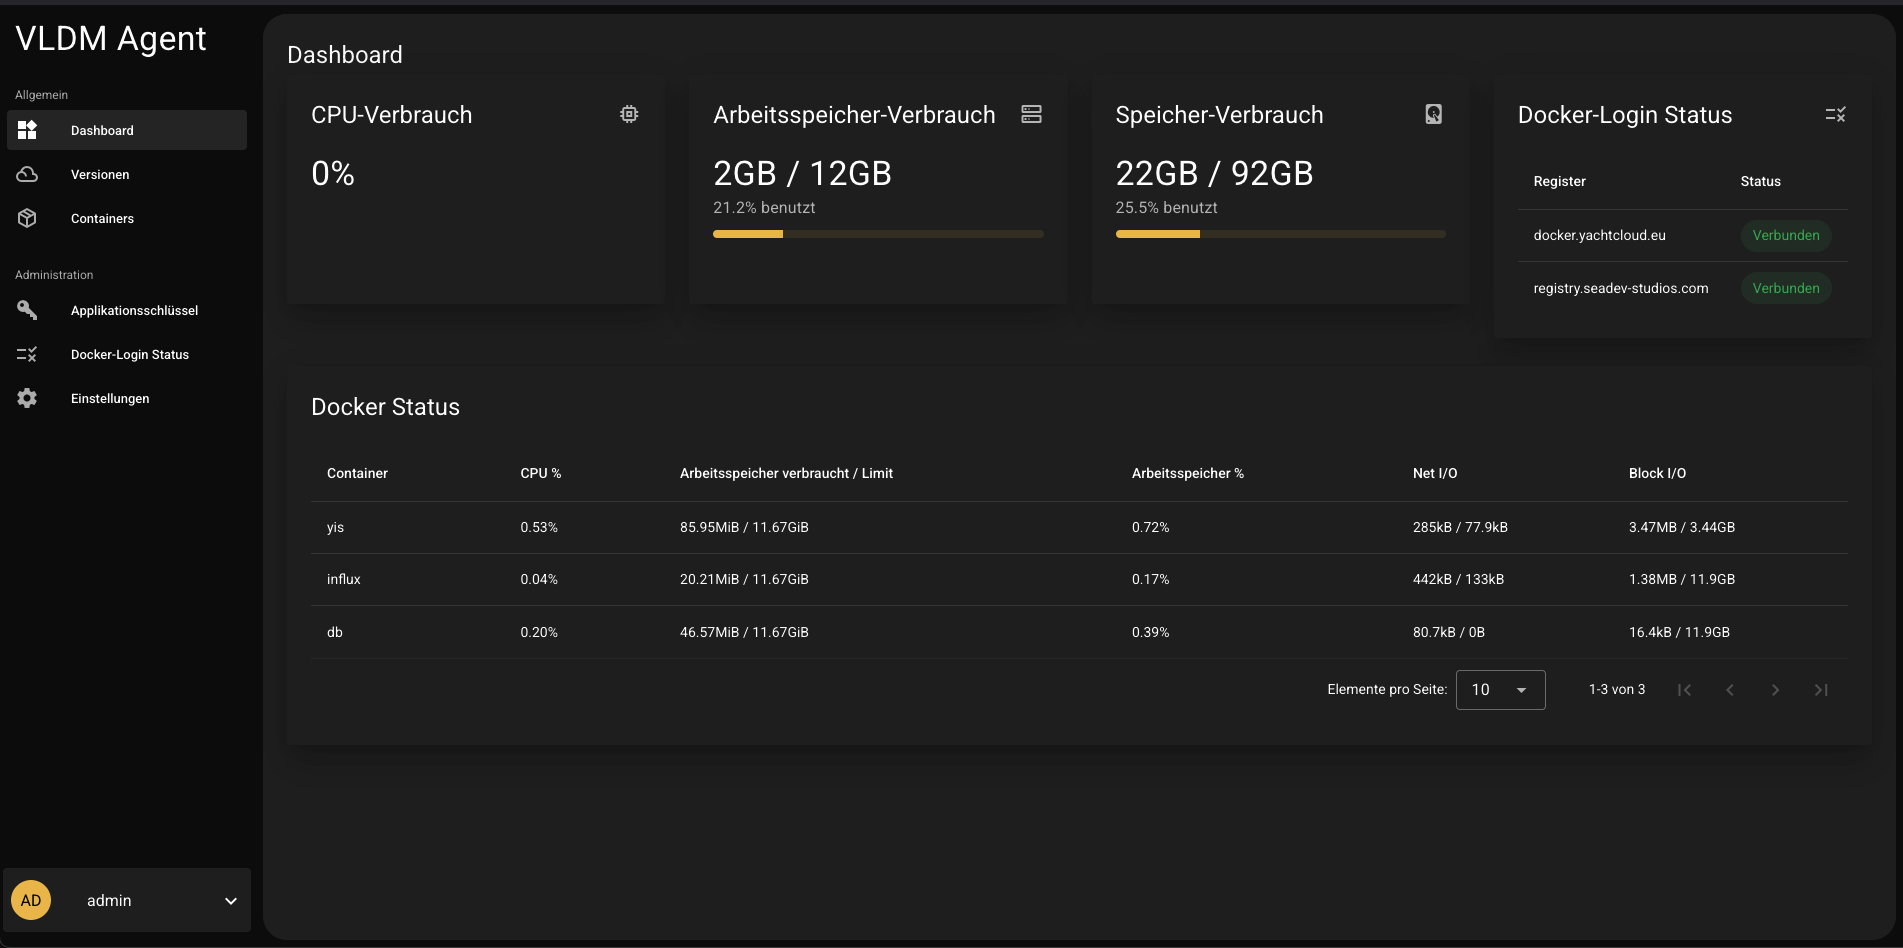Jump to first page of Docker Status table
The image size is (1903, 948).
click(x=1685, y=690)
